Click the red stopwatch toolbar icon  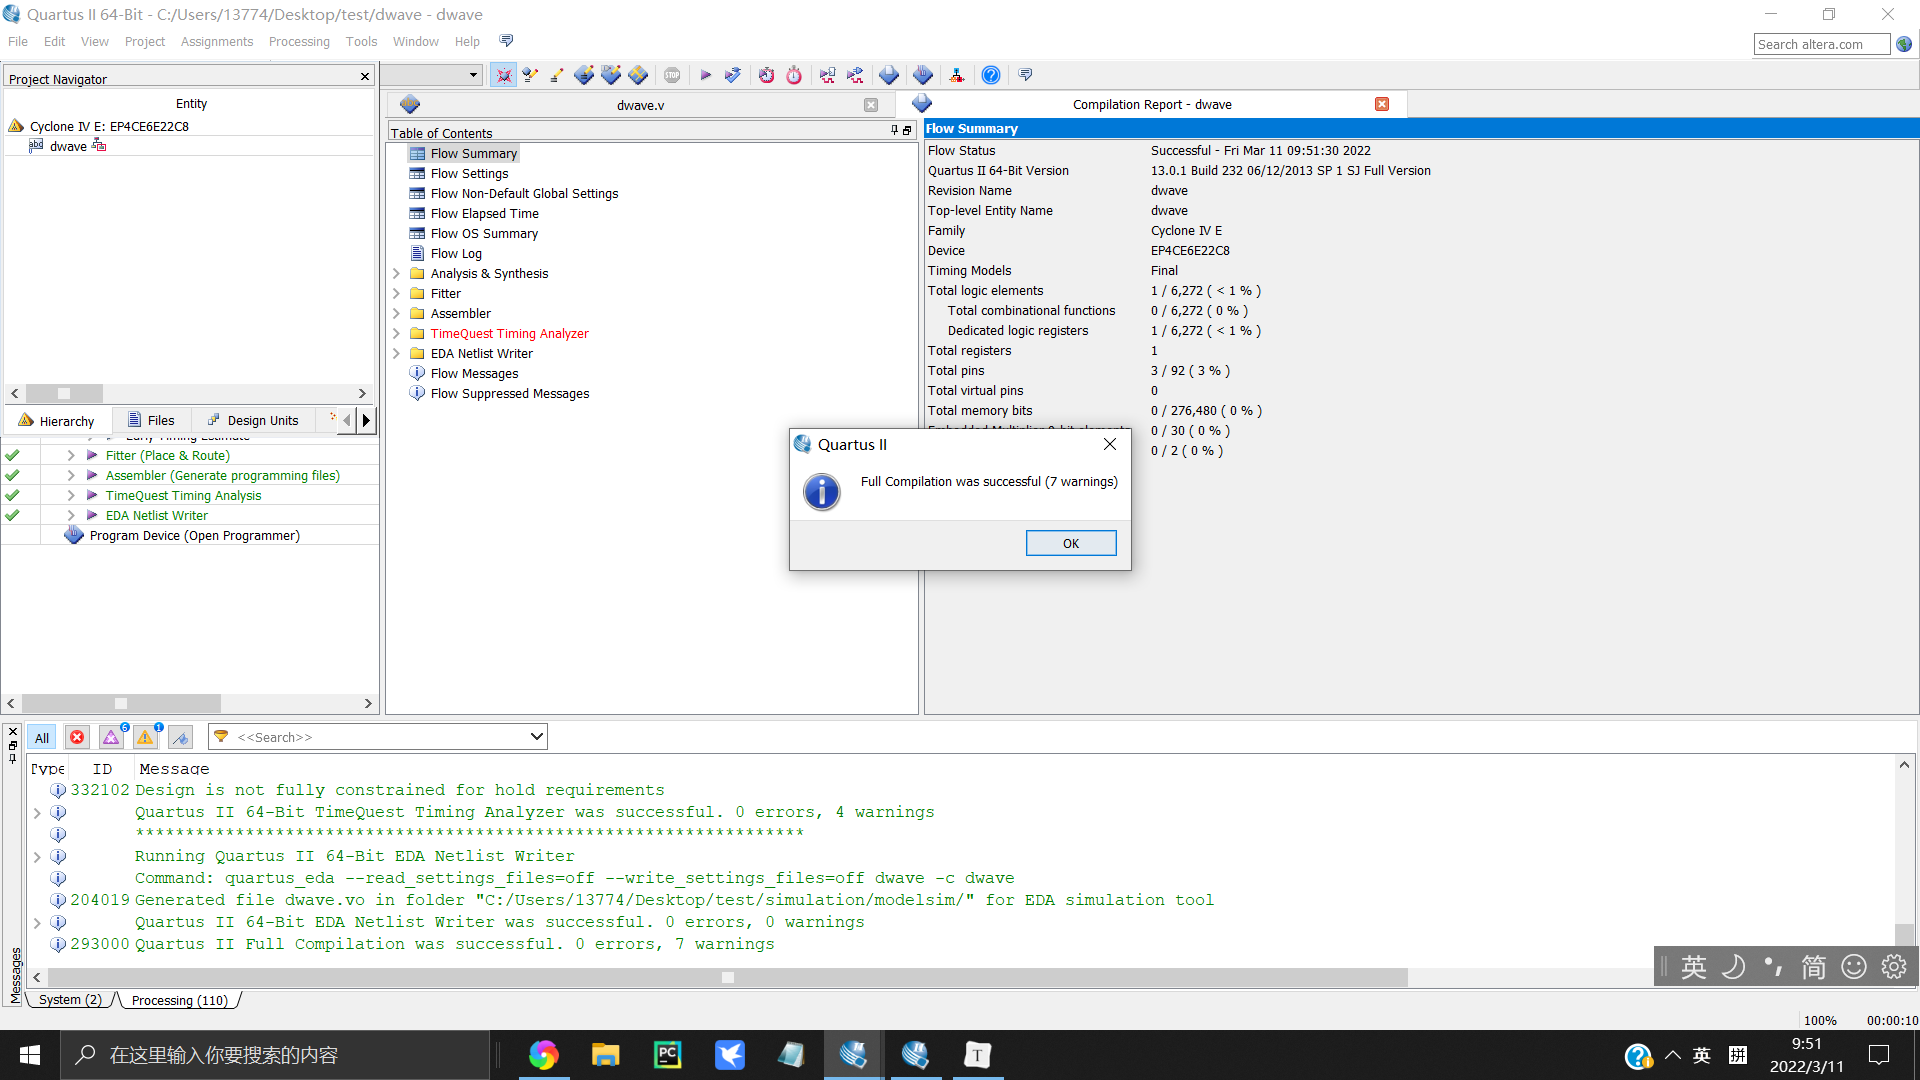[794, 75]
